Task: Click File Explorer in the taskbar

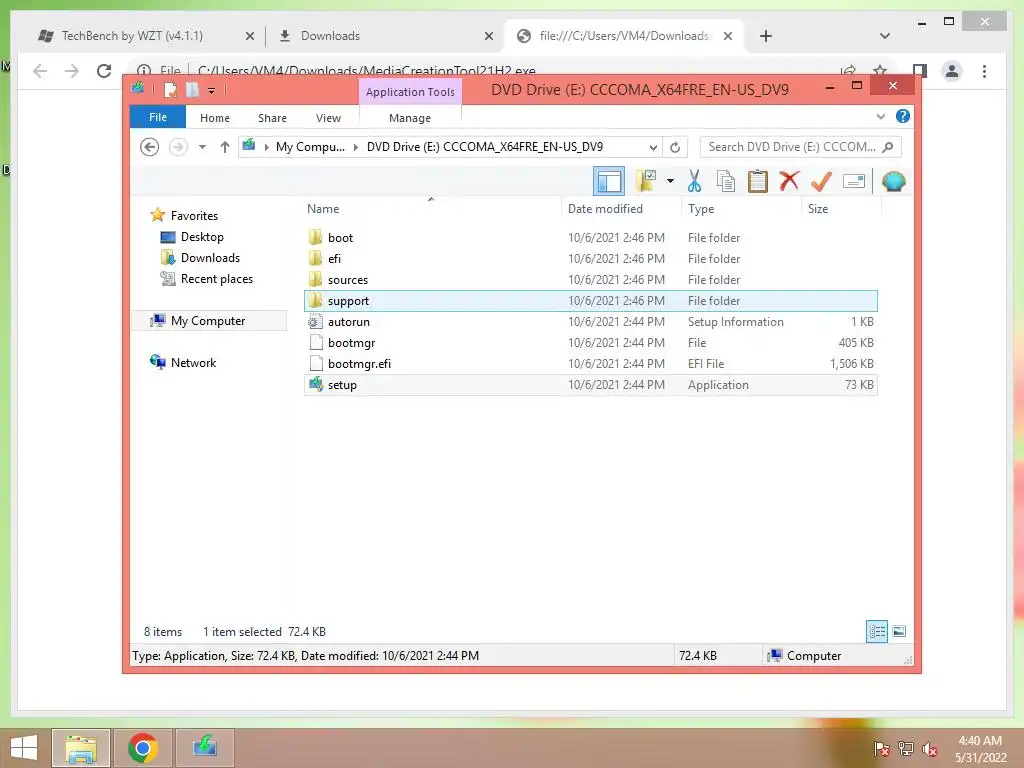Action: coord(81,748)
